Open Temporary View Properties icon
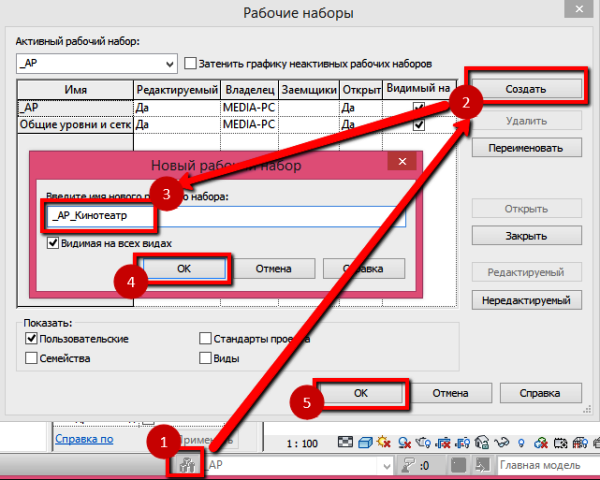This screenshot has width=600, height=480. 561,443
